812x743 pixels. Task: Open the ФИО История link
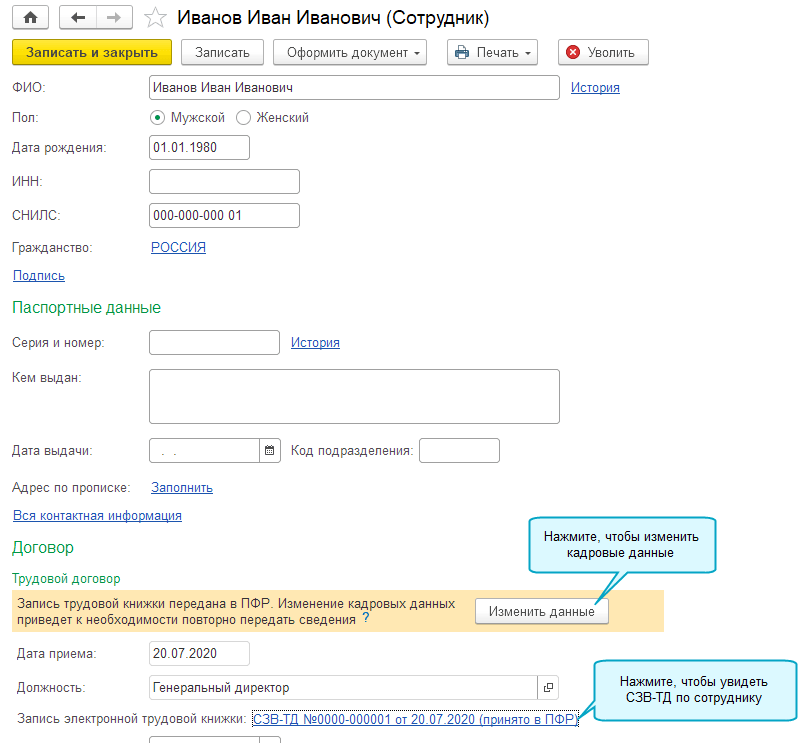pos(595,88)
